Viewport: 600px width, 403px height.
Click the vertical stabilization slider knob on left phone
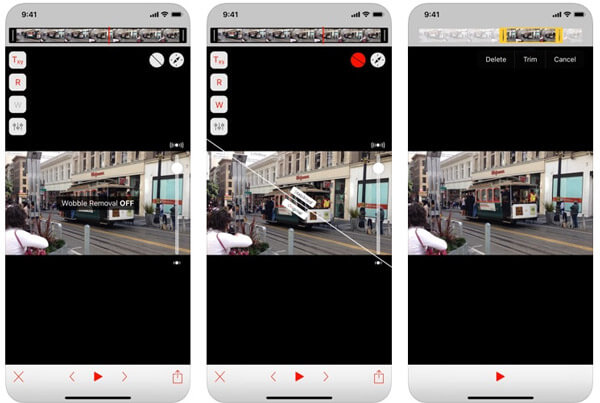[x=177, y=168]
